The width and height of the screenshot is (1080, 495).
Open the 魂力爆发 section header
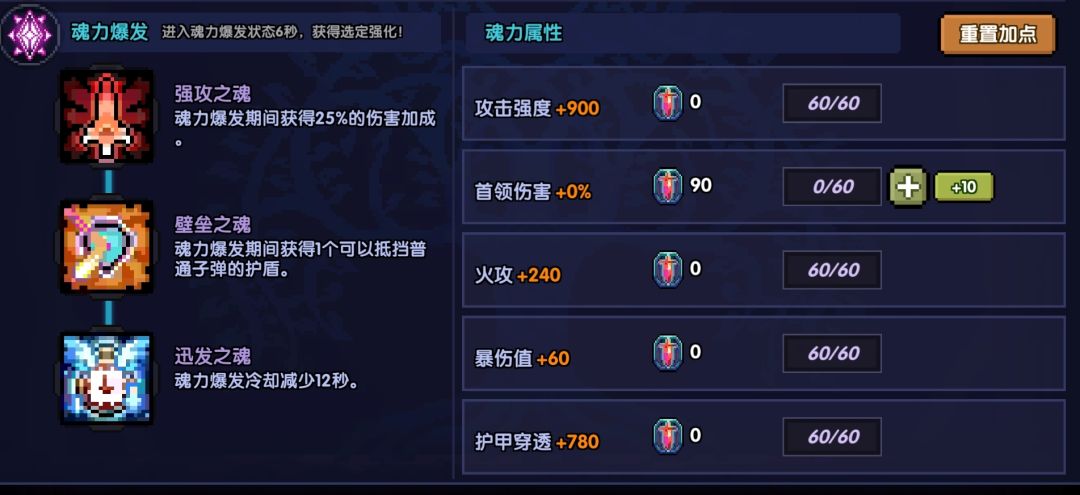coord(110,32)
